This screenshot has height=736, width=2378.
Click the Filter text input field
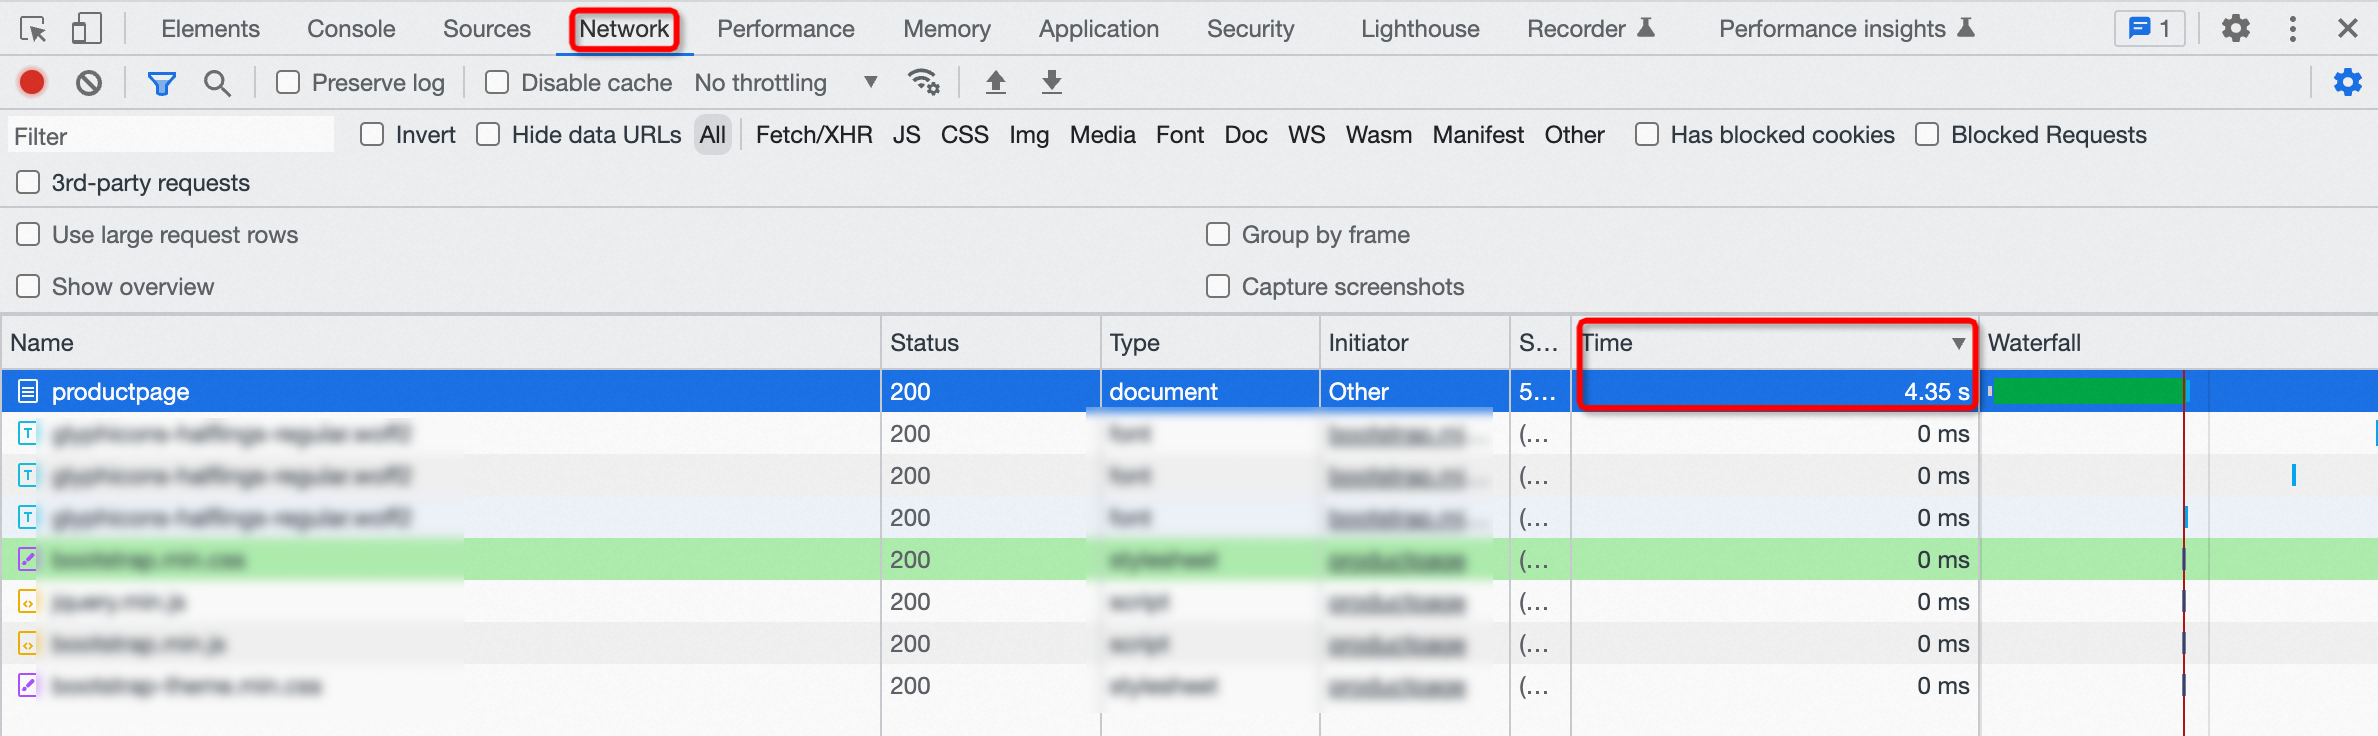[170, 136]
